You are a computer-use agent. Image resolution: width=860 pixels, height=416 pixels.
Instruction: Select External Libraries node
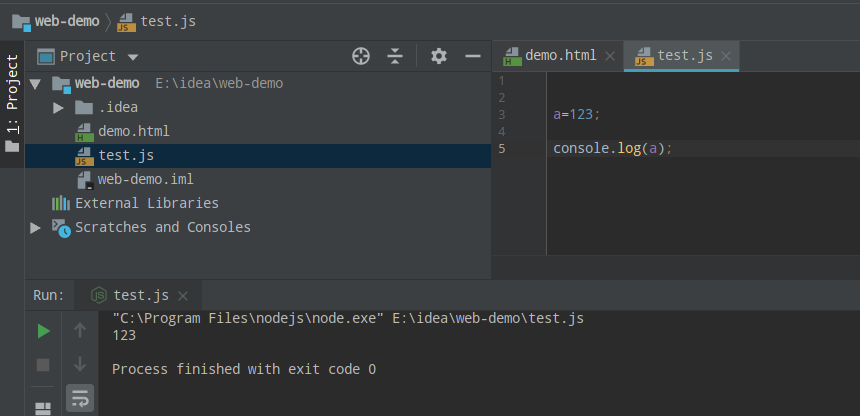tap(147, 203)
